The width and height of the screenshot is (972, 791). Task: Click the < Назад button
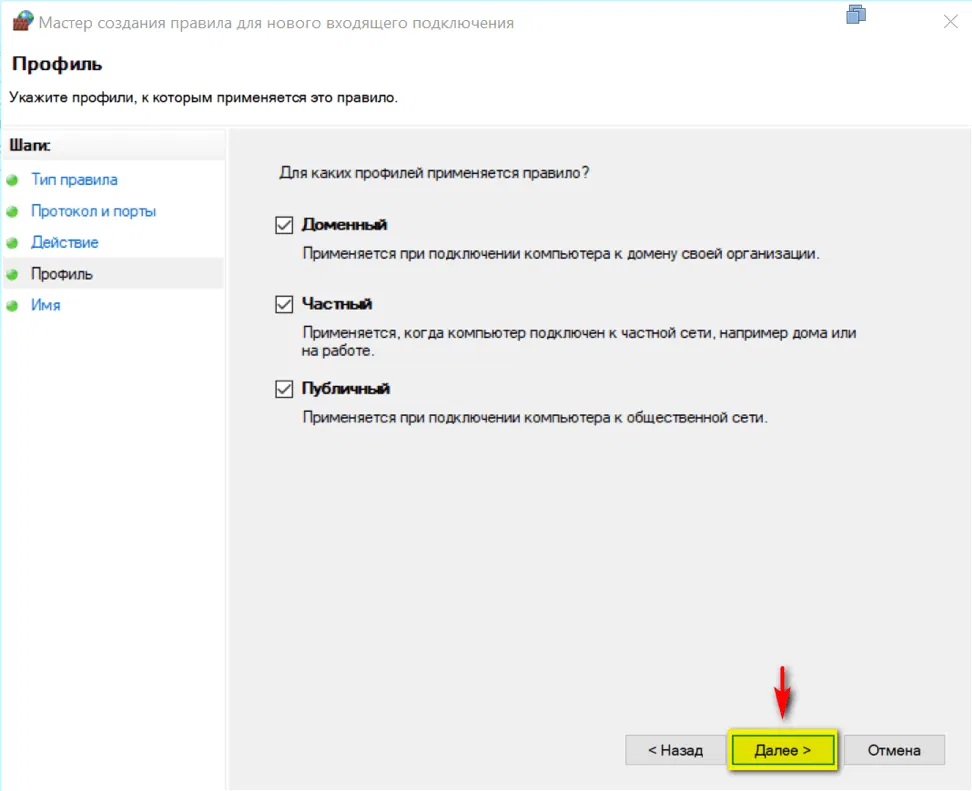pos(674,750)
